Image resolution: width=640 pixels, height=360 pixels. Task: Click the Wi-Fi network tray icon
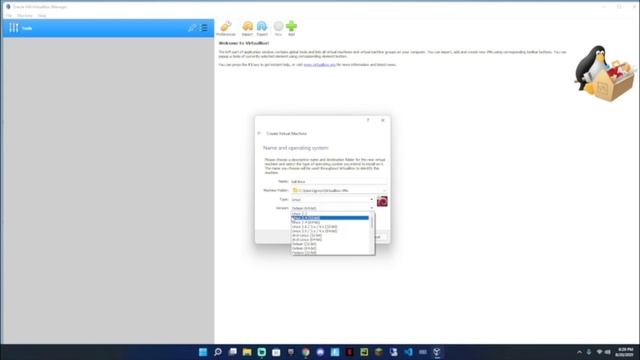click(x=599, y=352)
